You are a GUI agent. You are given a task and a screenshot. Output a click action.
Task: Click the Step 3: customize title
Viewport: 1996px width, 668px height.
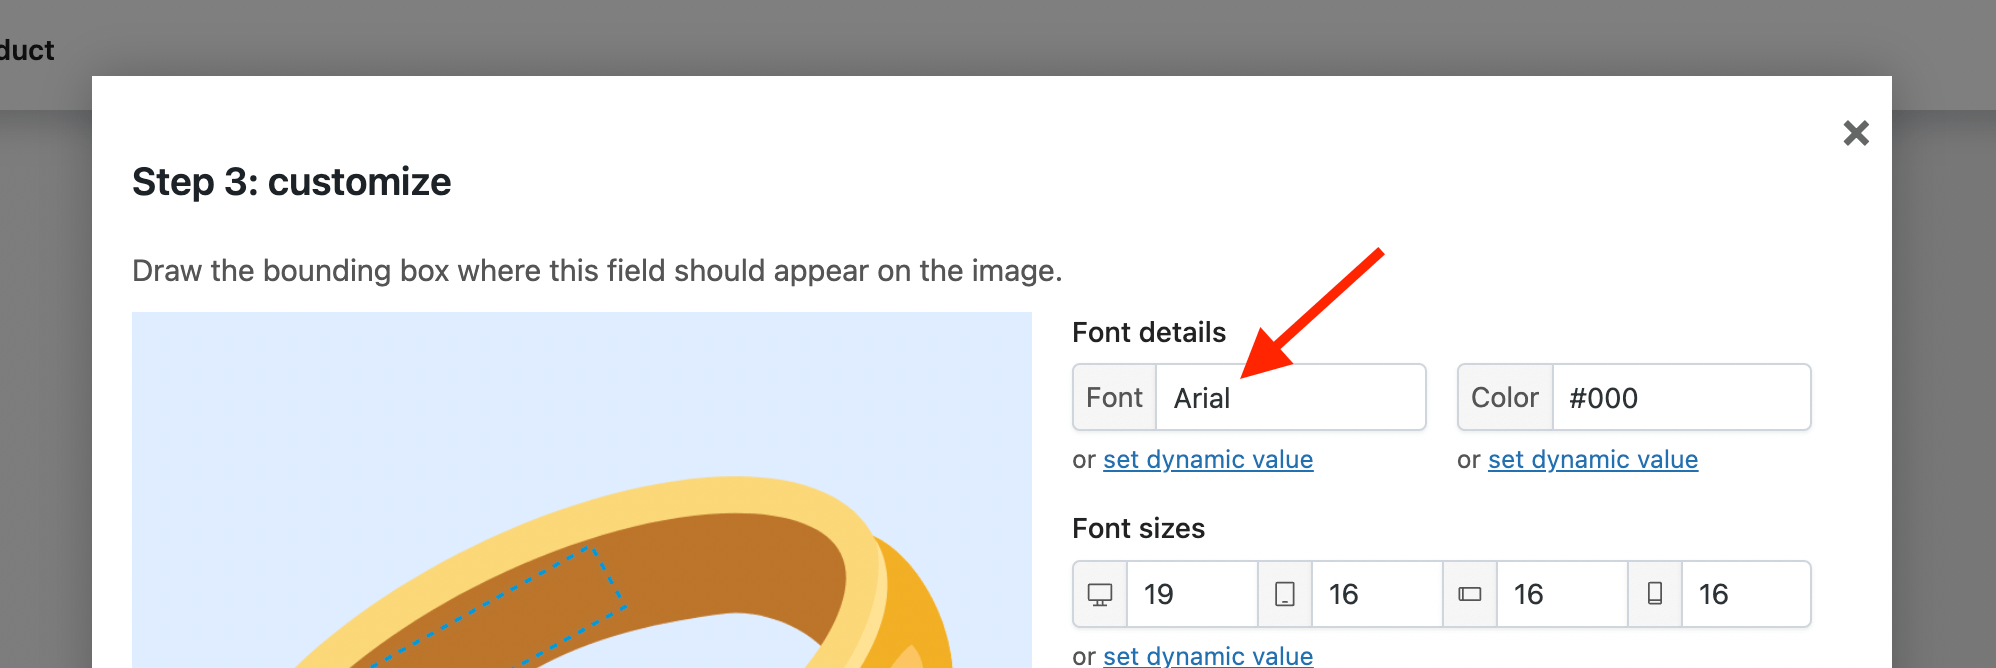point(292,182)
